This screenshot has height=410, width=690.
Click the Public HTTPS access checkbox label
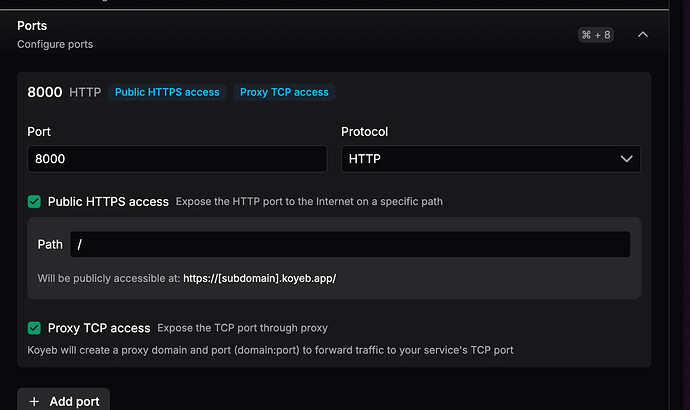[108, 201]
